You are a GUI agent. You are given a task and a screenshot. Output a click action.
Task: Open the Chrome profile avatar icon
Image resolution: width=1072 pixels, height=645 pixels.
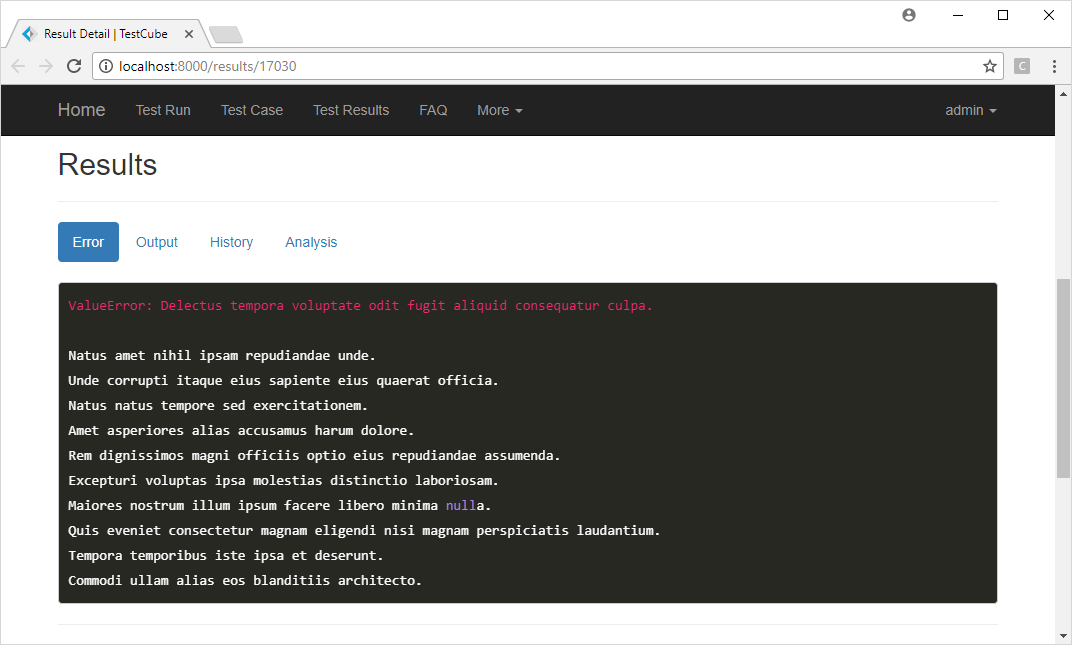[909, 15]
